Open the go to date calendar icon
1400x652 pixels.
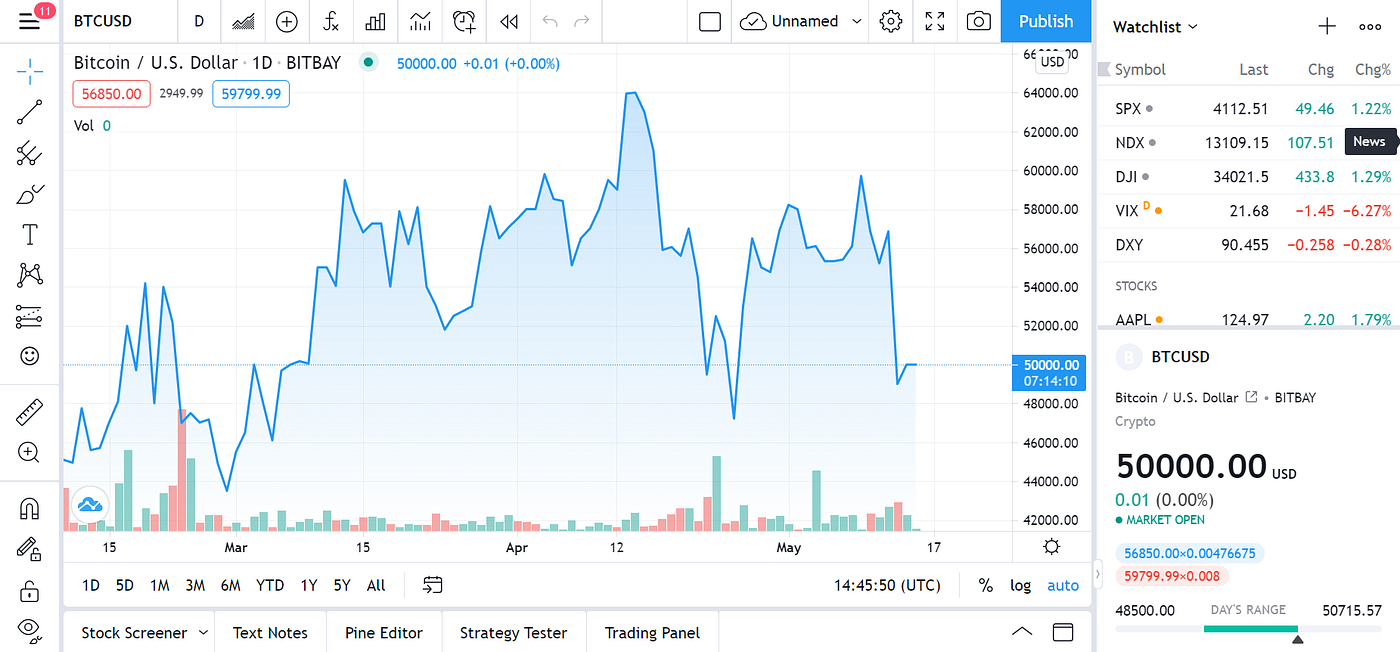[x=433, y=585]
